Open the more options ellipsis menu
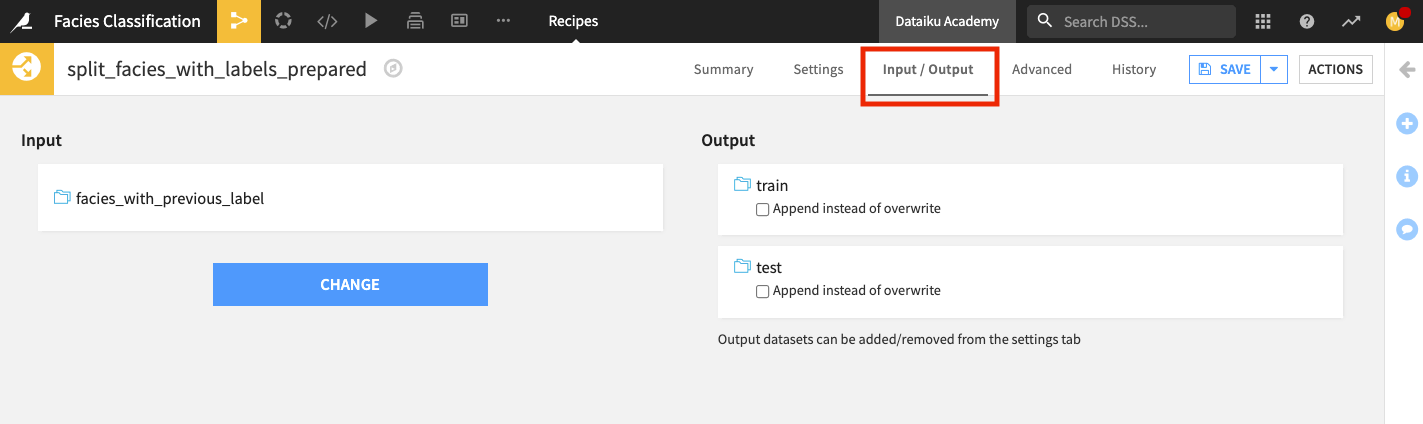This screenshot has height=424, width=1423. 504,21
